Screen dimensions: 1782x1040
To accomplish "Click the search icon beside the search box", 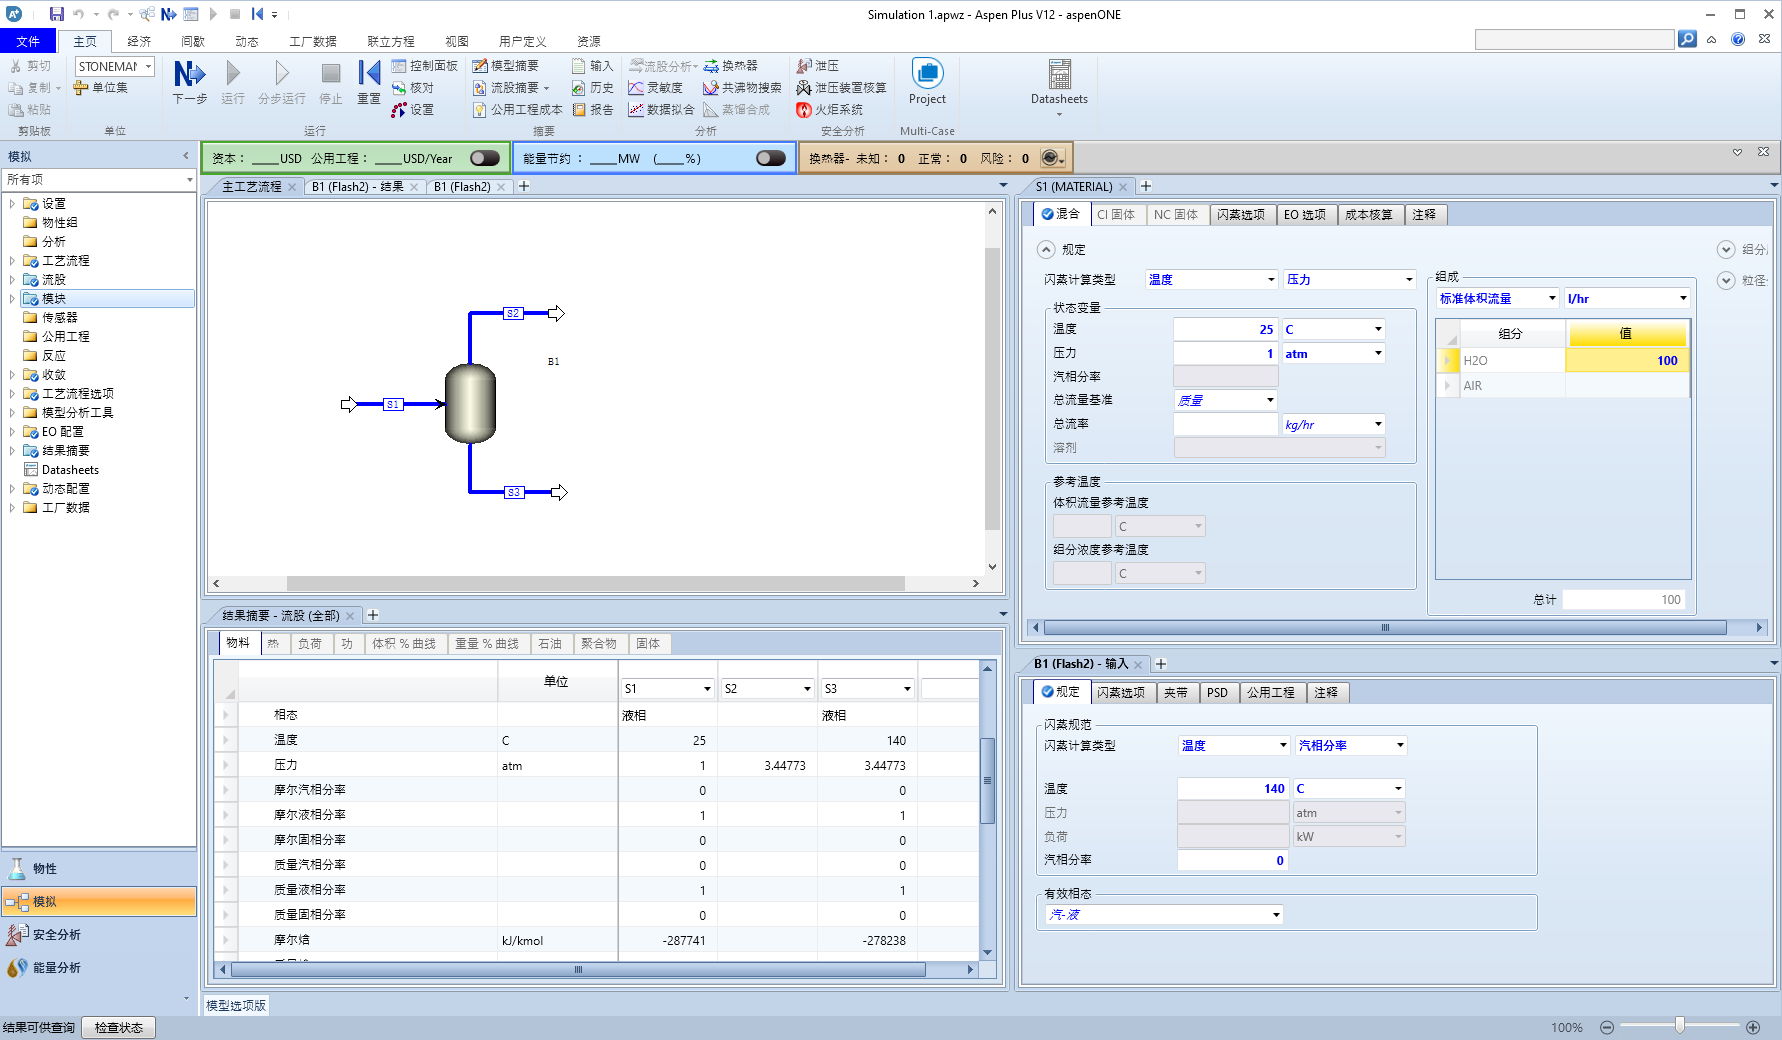I will click(x=1687, y=39).
